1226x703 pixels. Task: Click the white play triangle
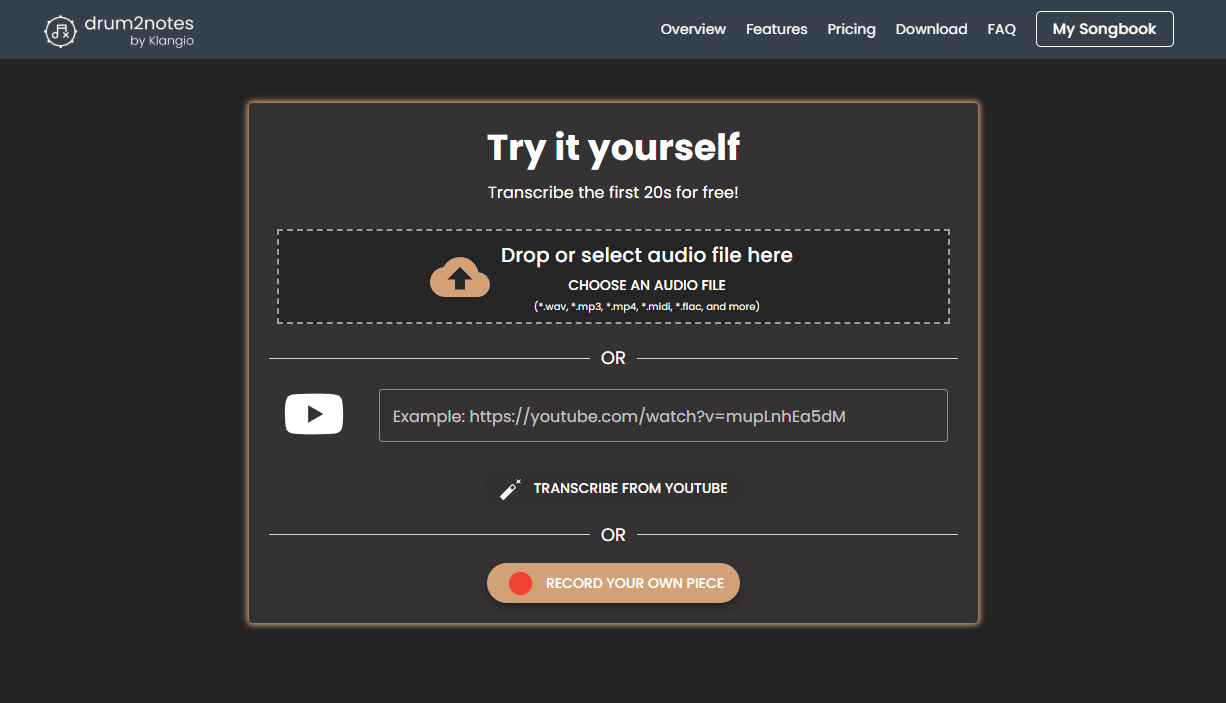(316, 413)
